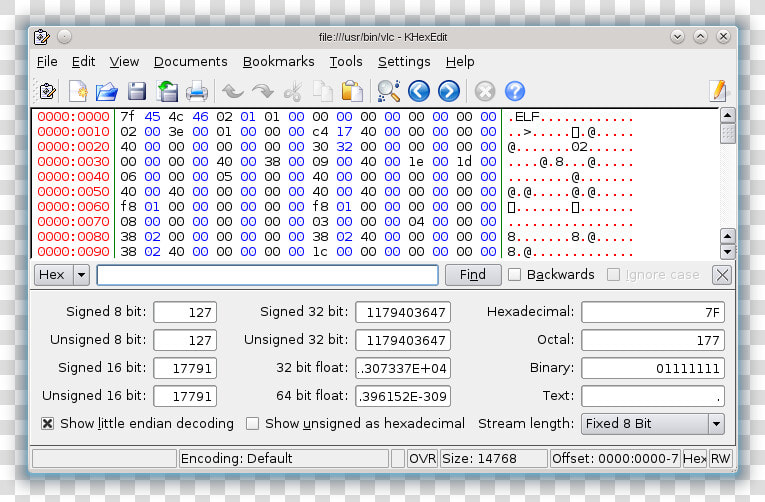The height and width of the screenshot is (502, 765).
Task: Click the Signed 8 bit value field
Action: (x=185, y=312)
